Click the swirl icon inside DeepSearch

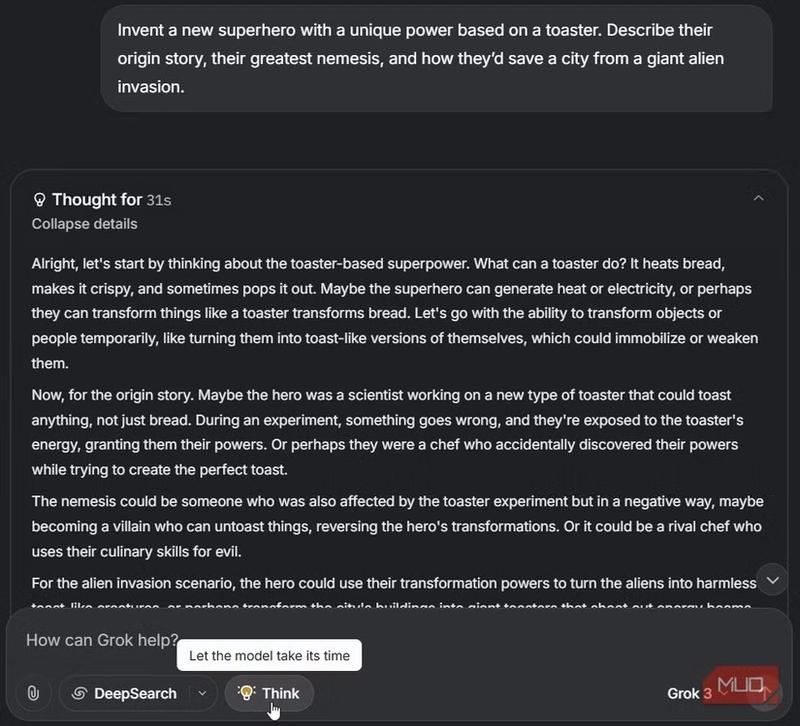[x=79, y=693]
